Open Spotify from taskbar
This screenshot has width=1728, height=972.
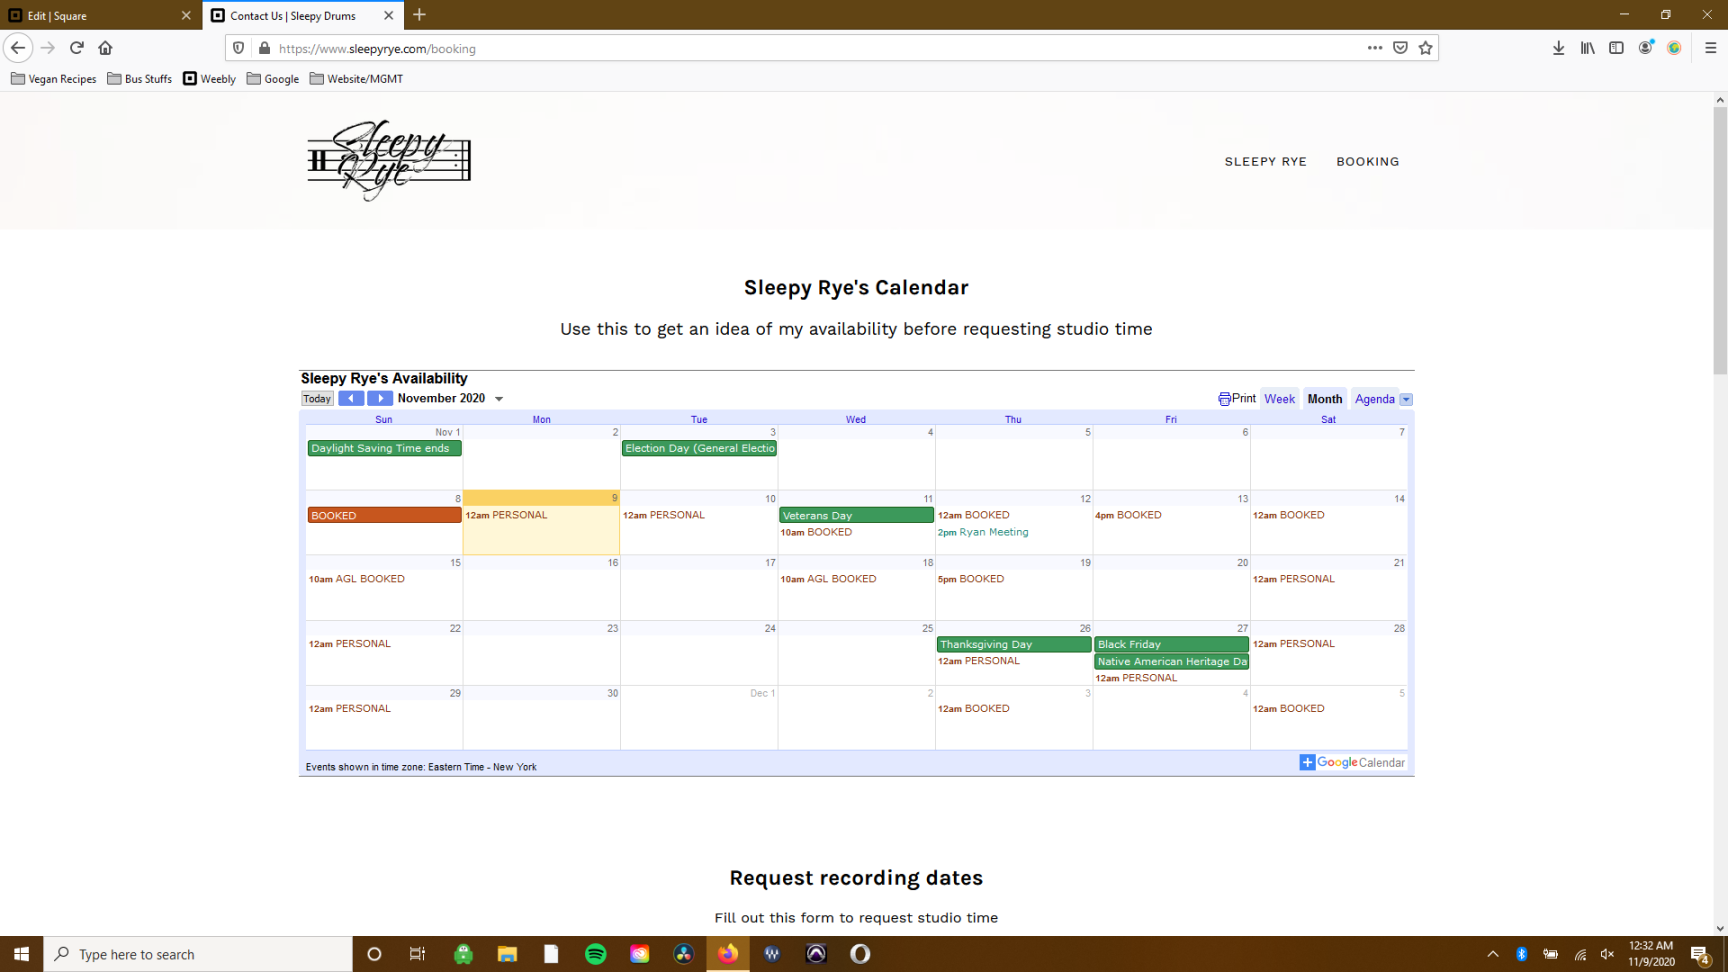tap(596, 954)
